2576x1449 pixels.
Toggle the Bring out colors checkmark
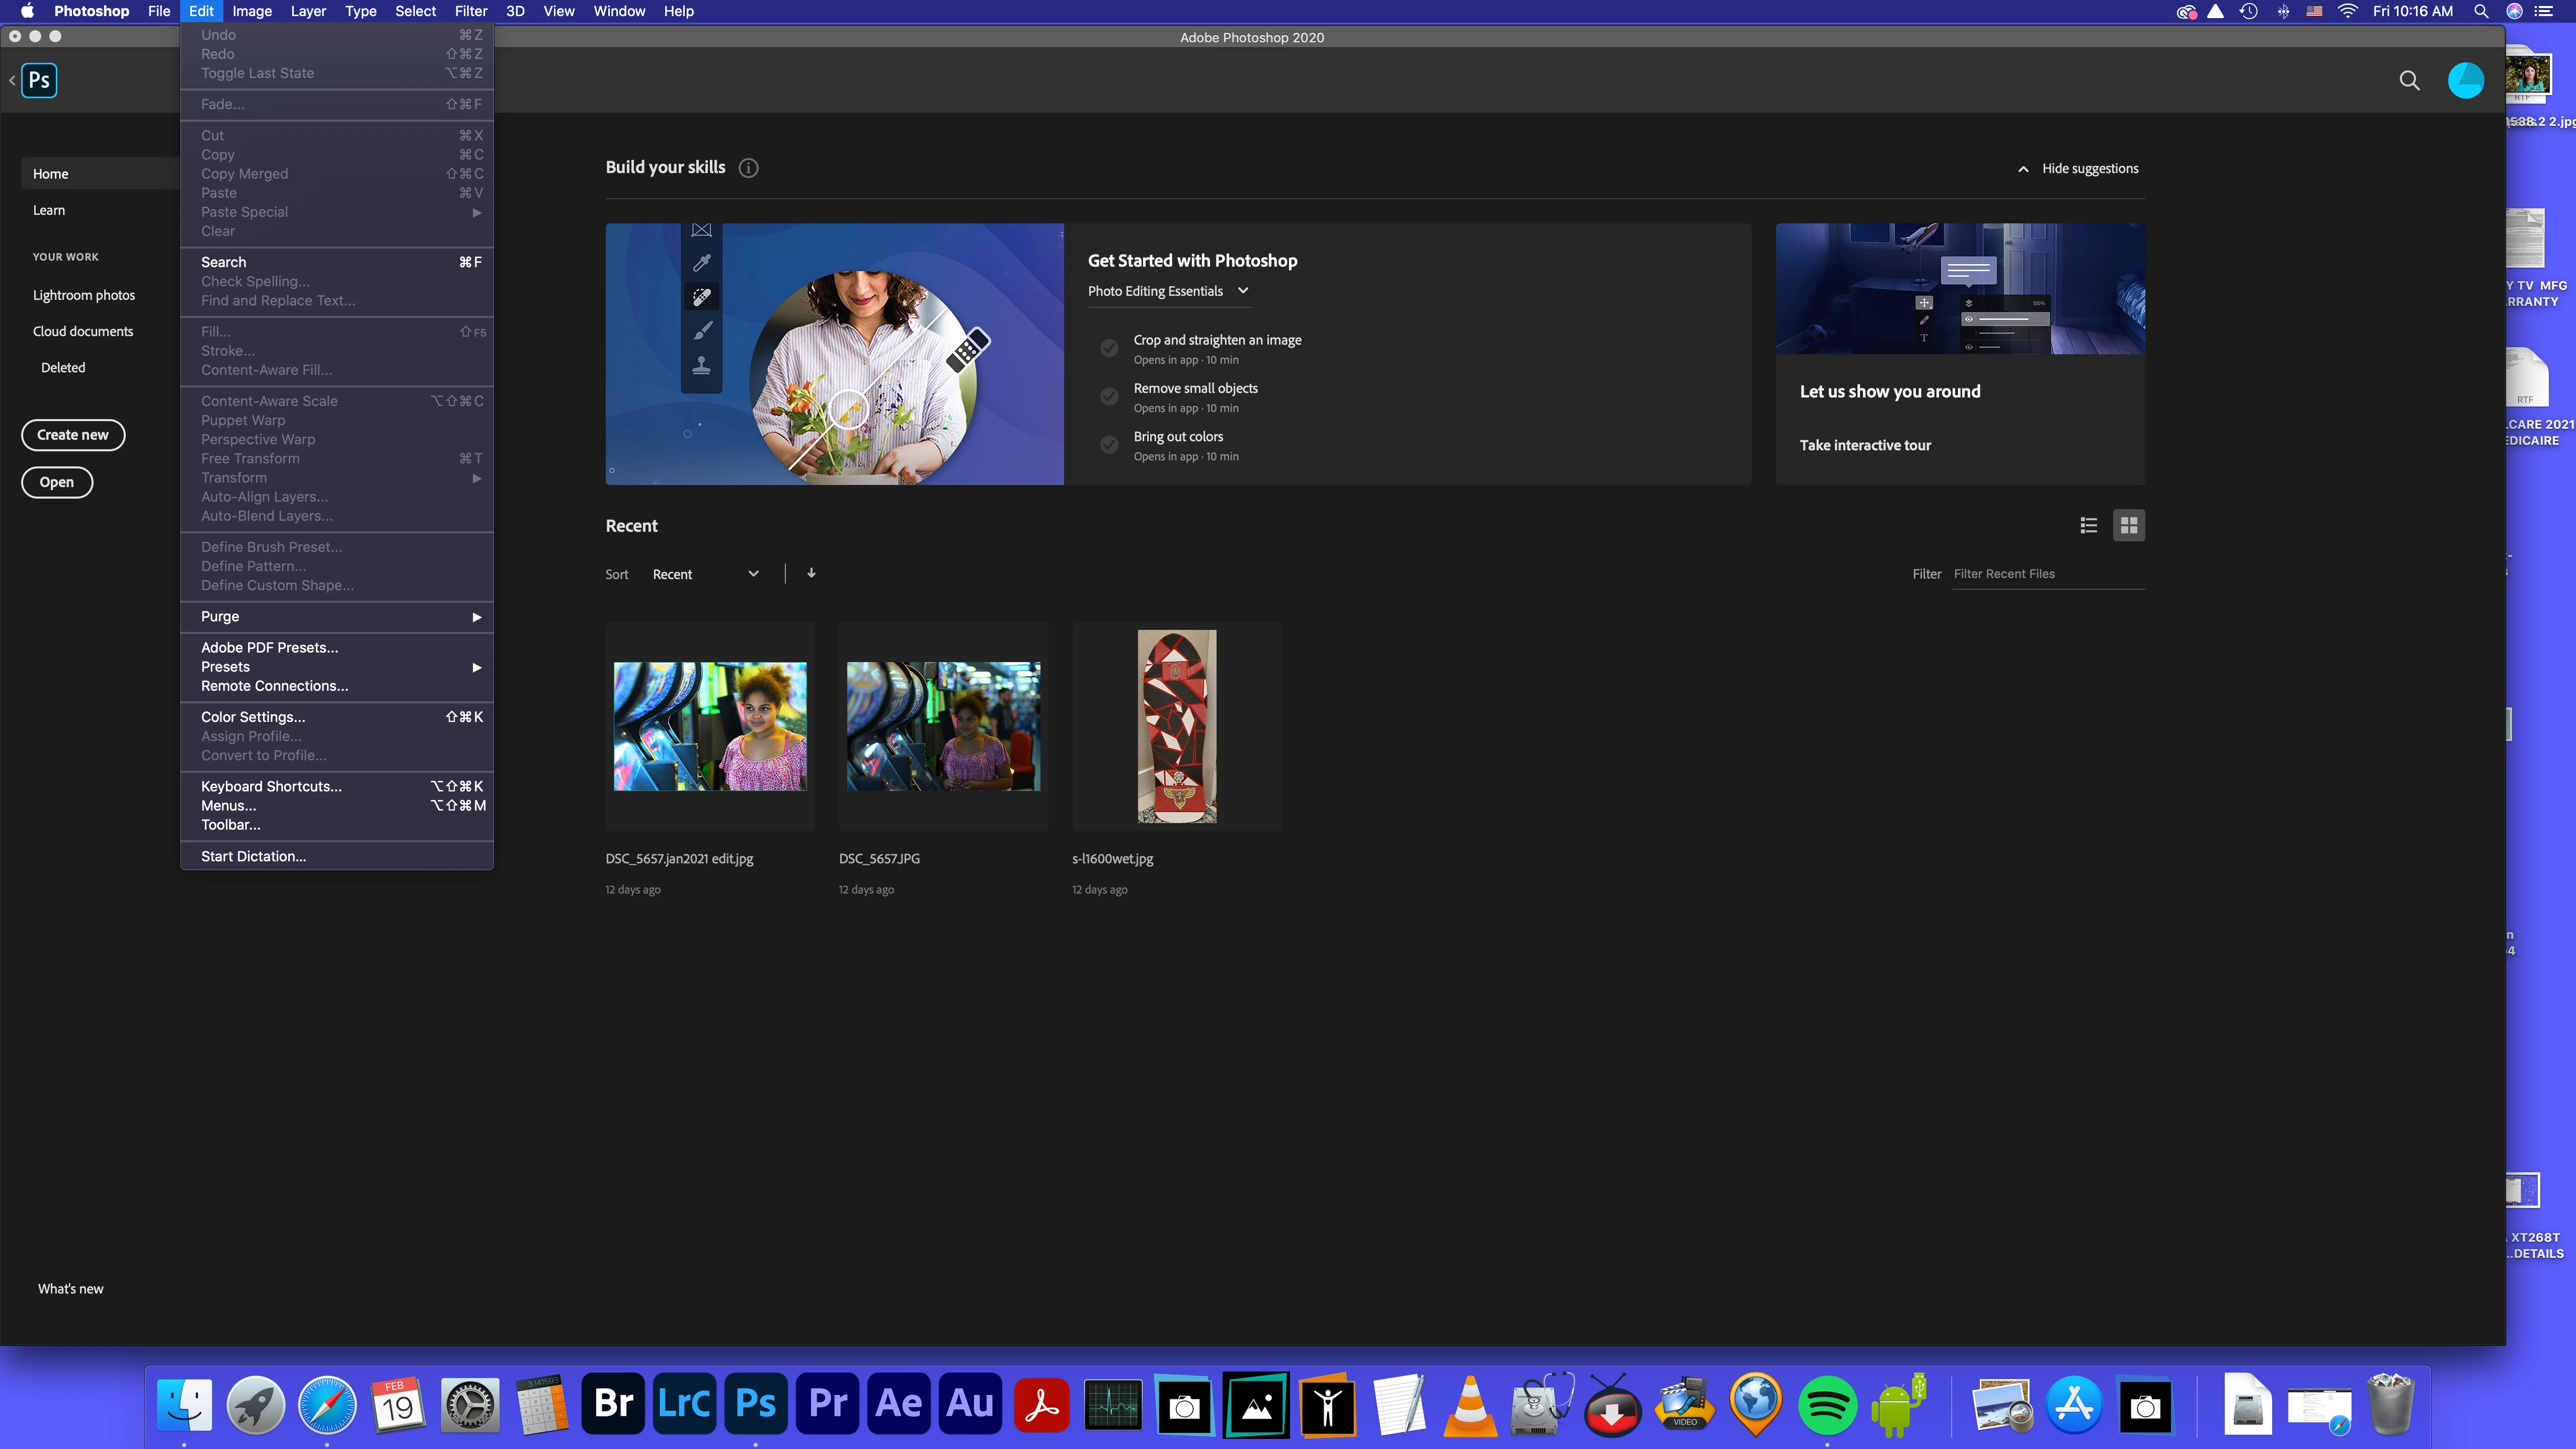(1109, 445)
